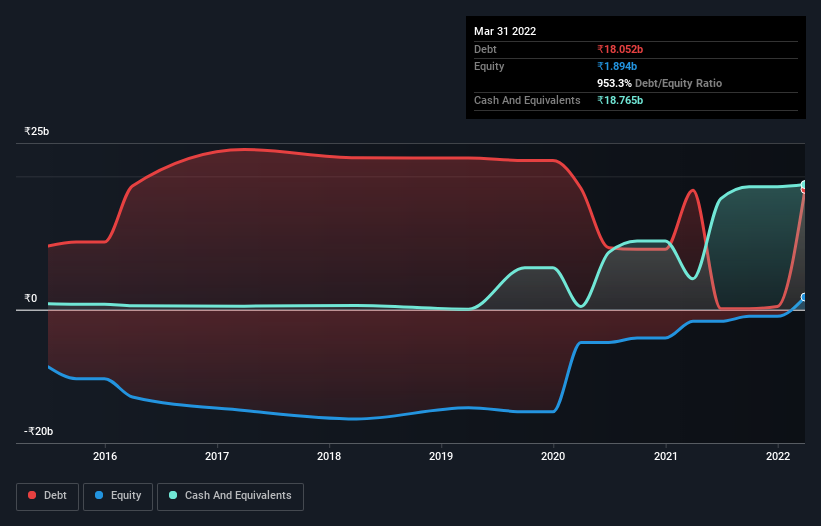Click the 2020 axis label
Image resolution: width=821 pixels, height=526 pixels.
[553, 456]
